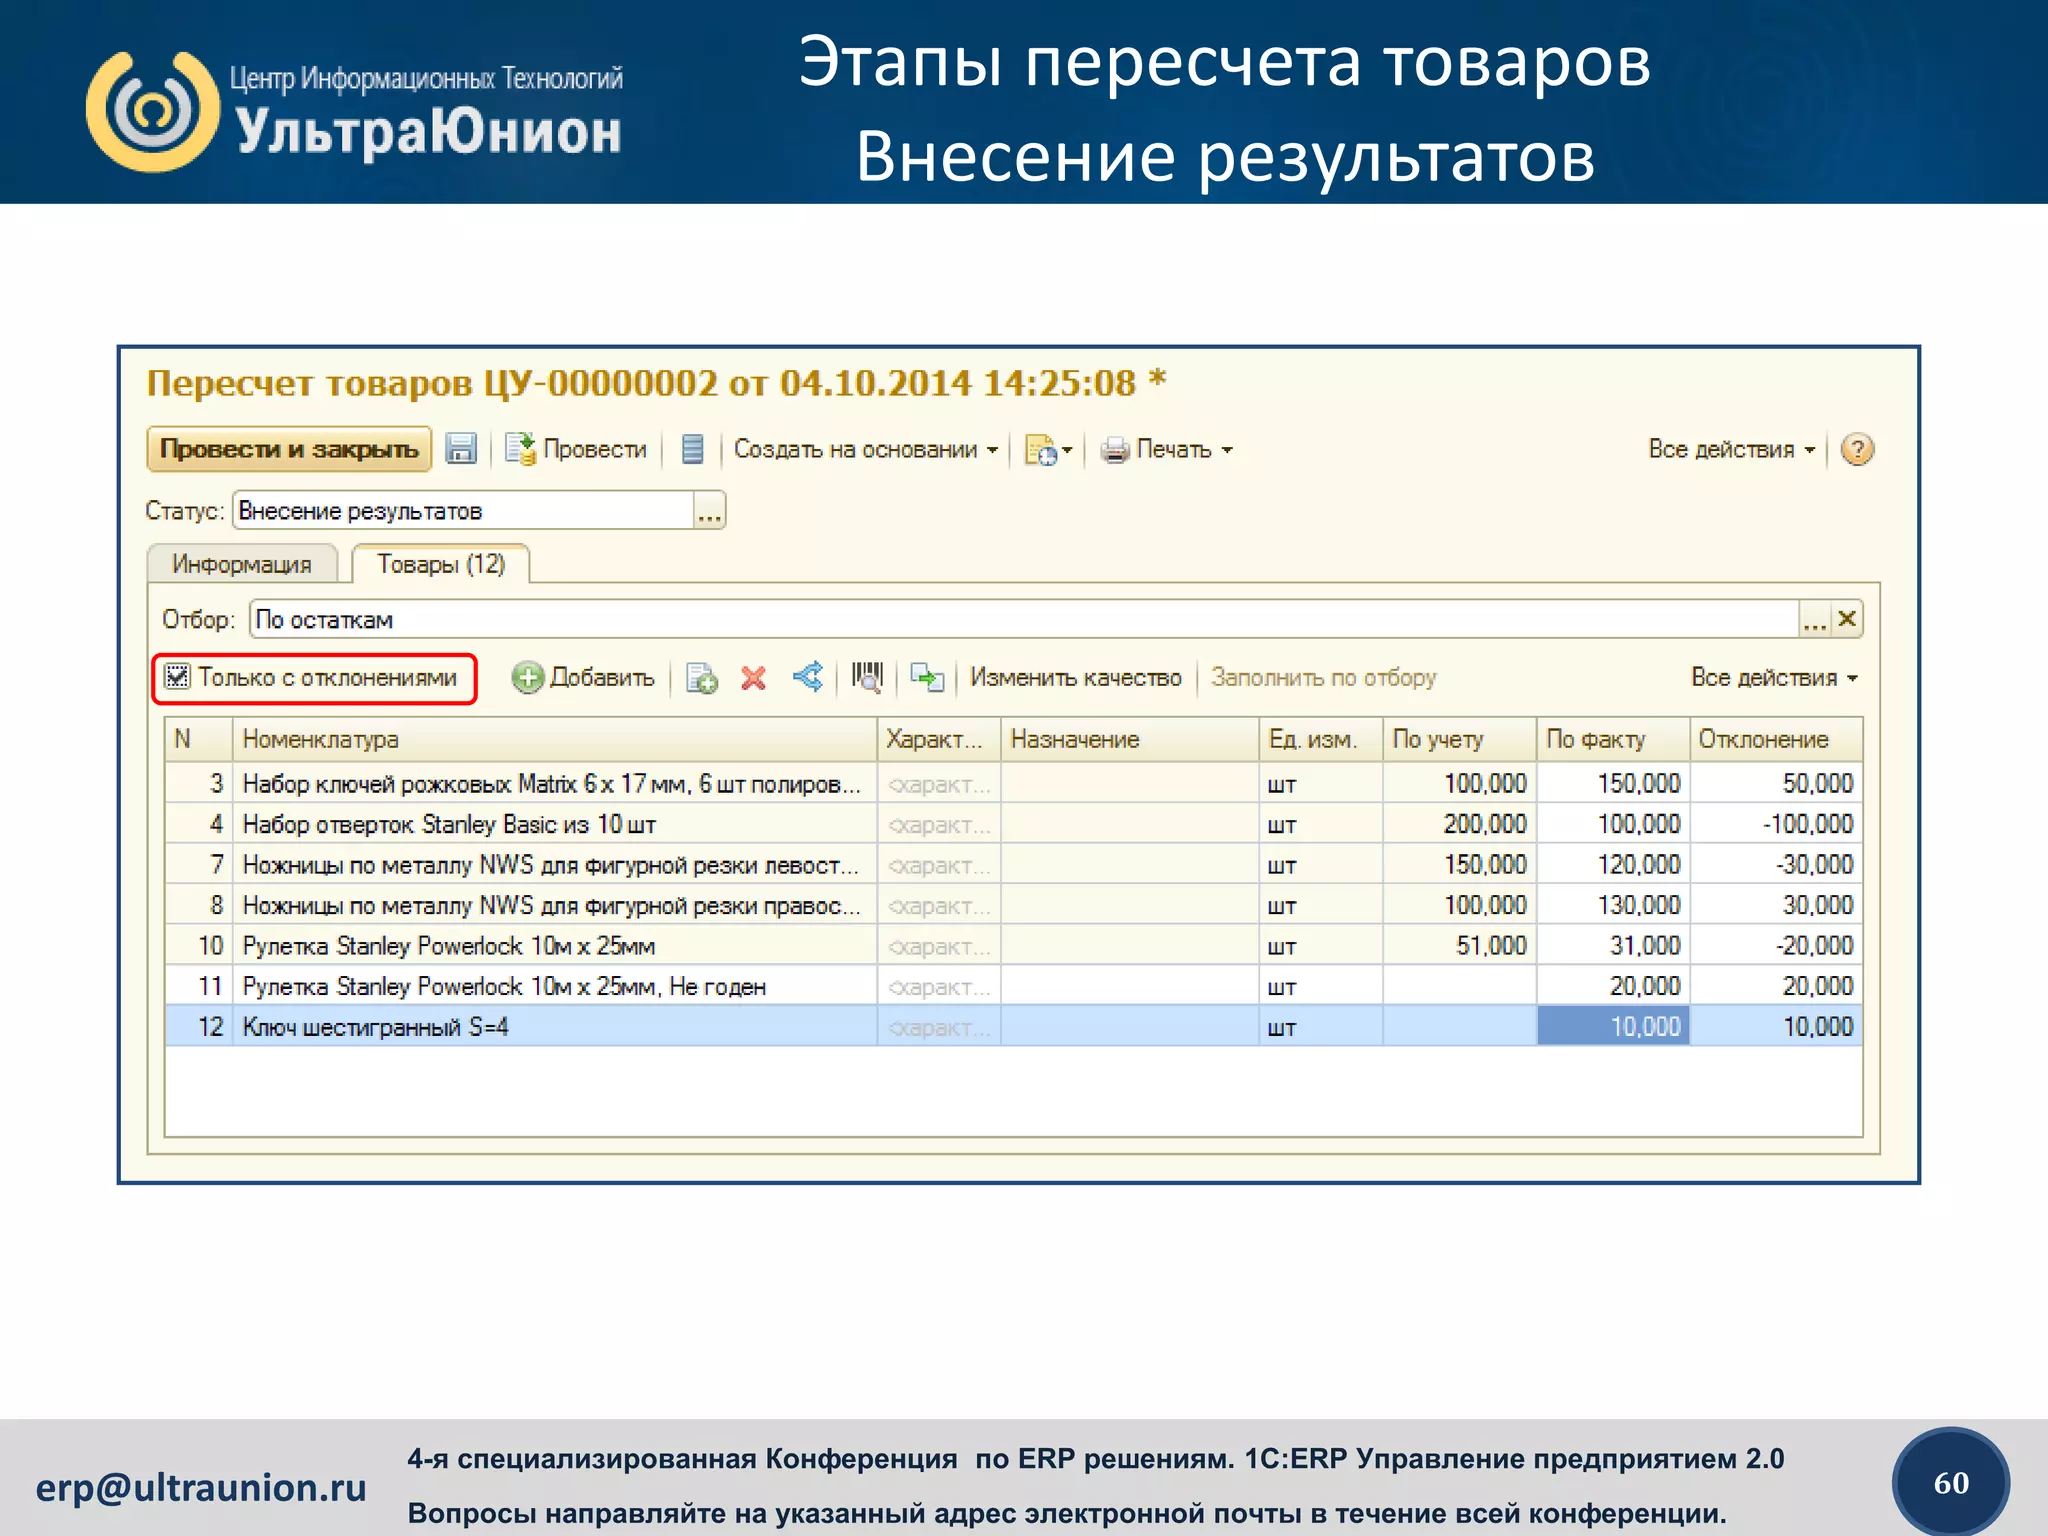Click into the Статус field
Screen dimensions: 2048x1536
463,511
